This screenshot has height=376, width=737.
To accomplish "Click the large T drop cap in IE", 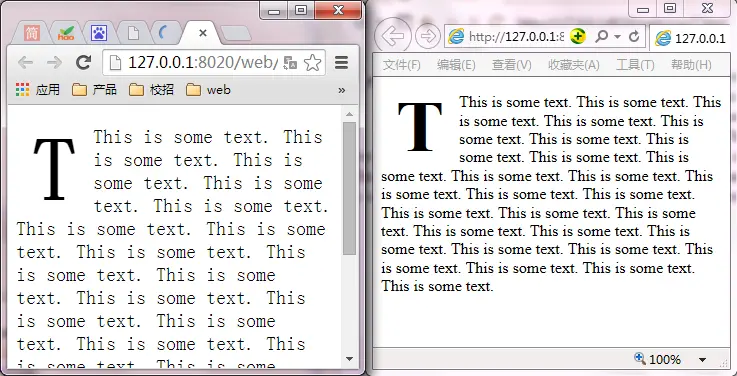I will click(x=420, y=127).
